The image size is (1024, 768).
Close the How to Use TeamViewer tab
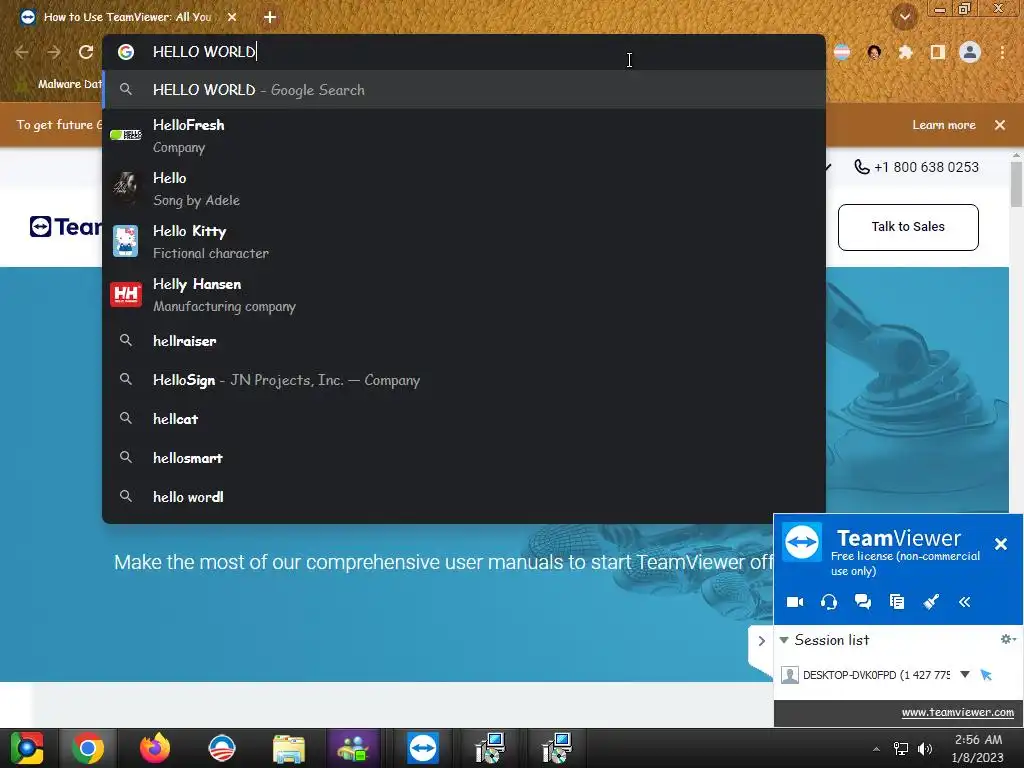click(x=232, y=17)
